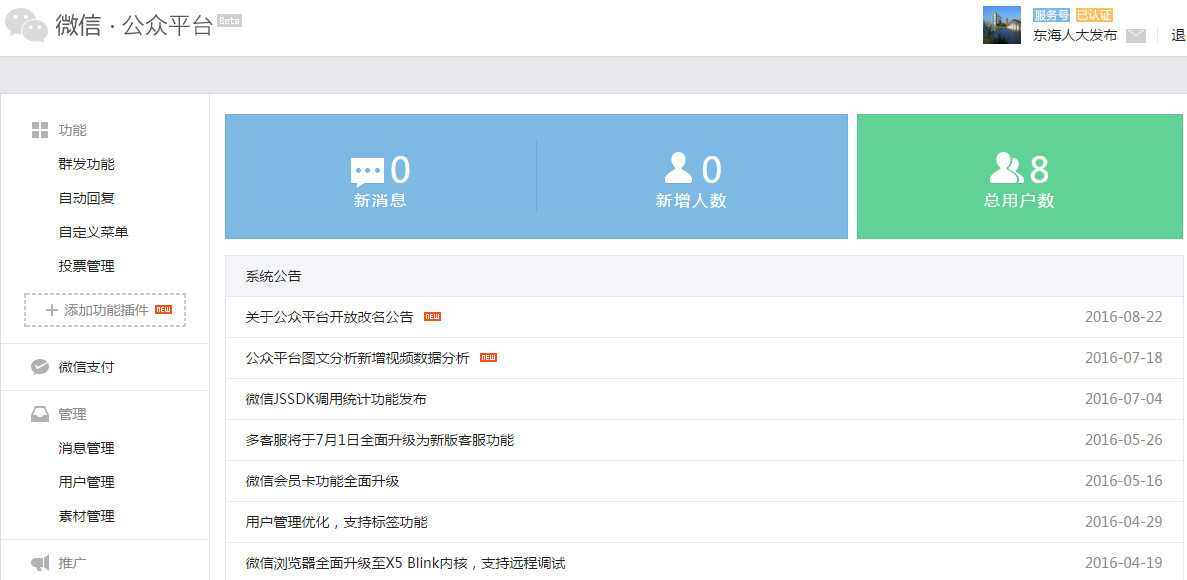Click the Beta badge next to 公众平台
This screenshot has height=580, width=1187.
(229, 20)
